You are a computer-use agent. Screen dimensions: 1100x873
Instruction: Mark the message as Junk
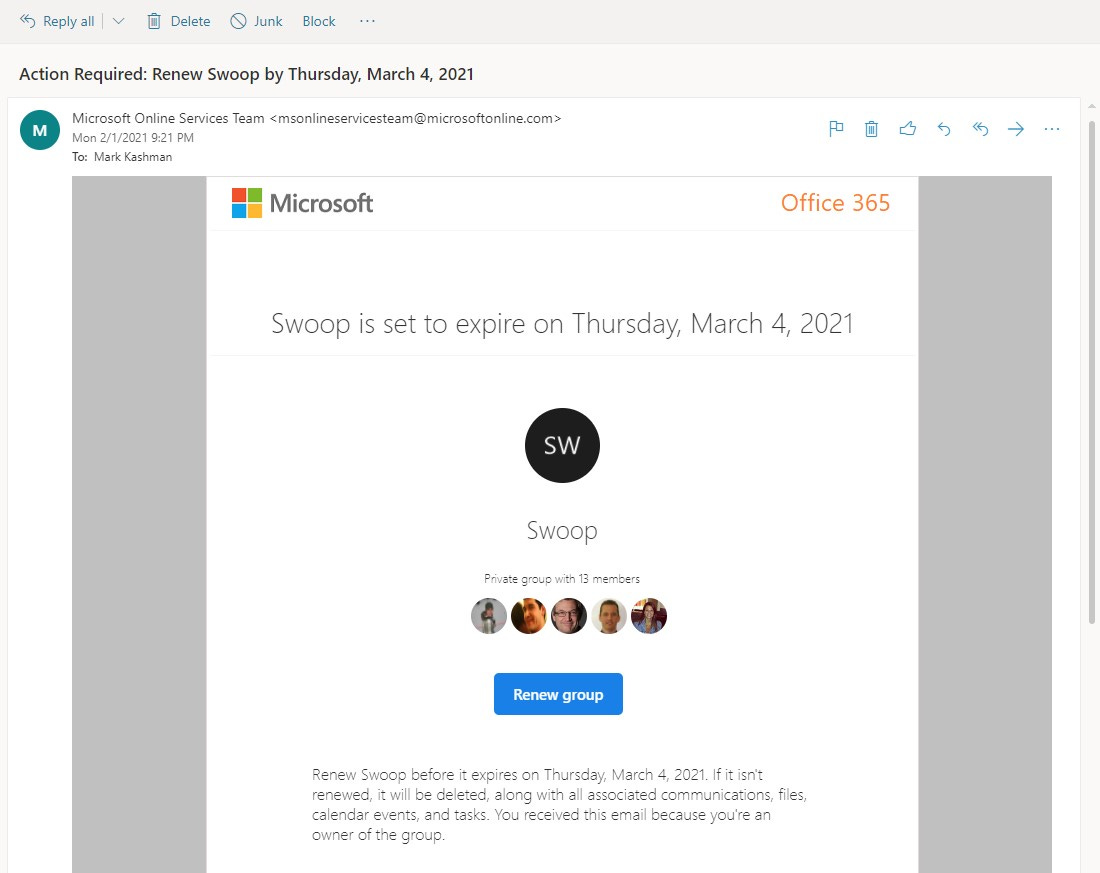coord(256,21)
